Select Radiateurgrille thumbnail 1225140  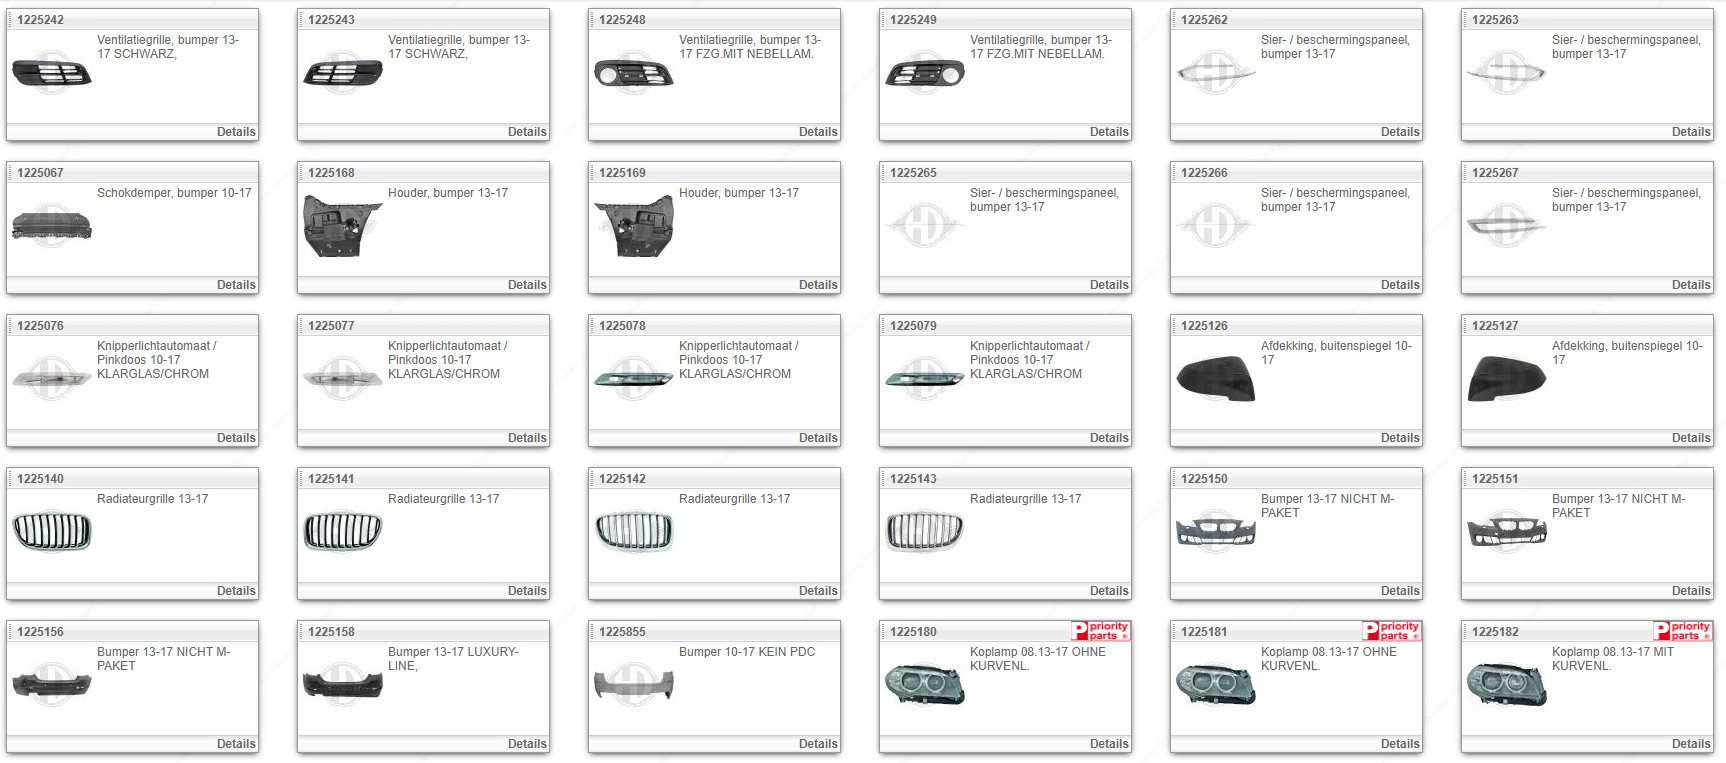point(52,532)
